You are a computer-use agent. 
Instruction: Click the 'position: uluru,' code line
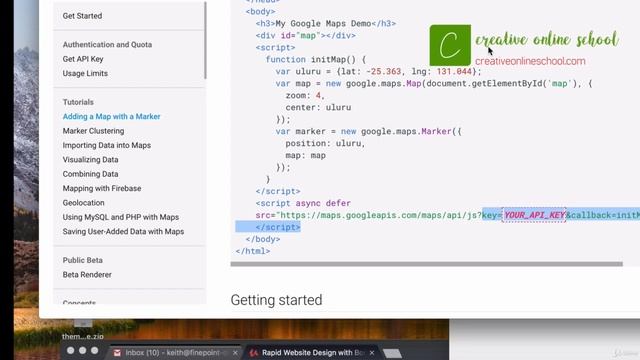tap(325, 143)
